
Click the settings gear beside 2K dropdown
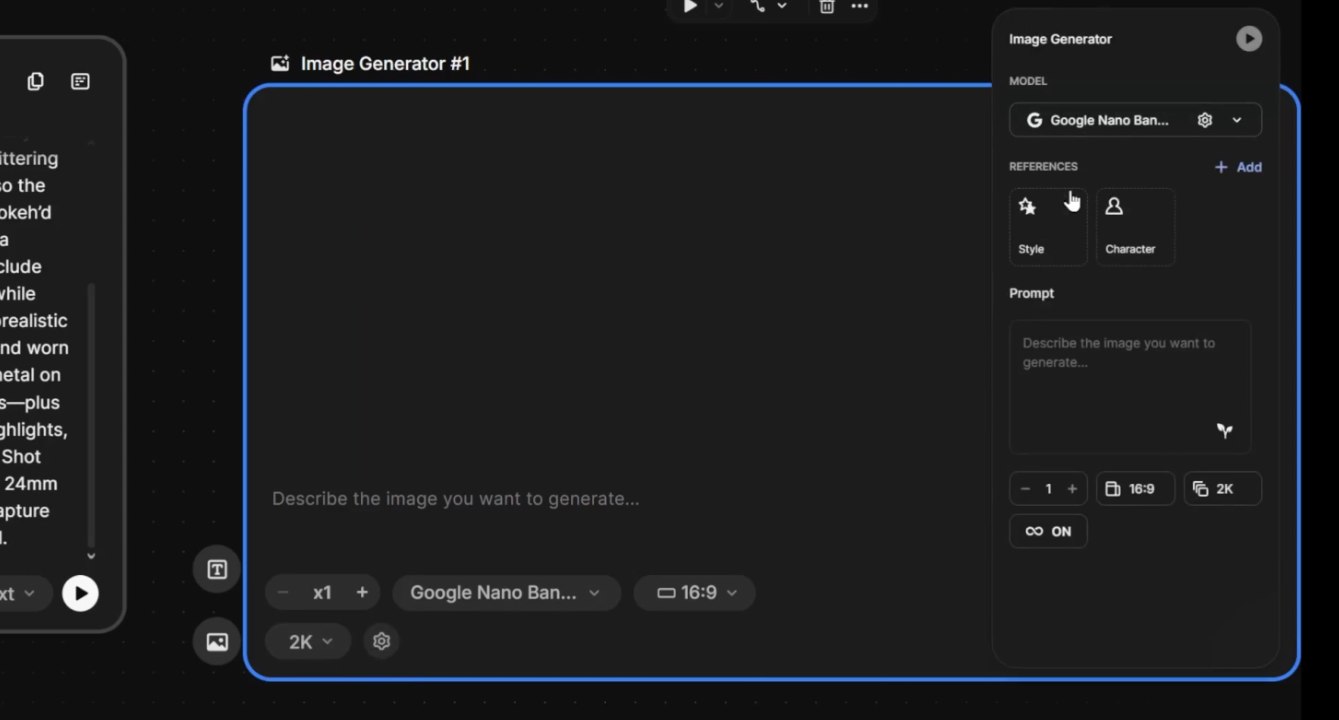coord(381,641)
